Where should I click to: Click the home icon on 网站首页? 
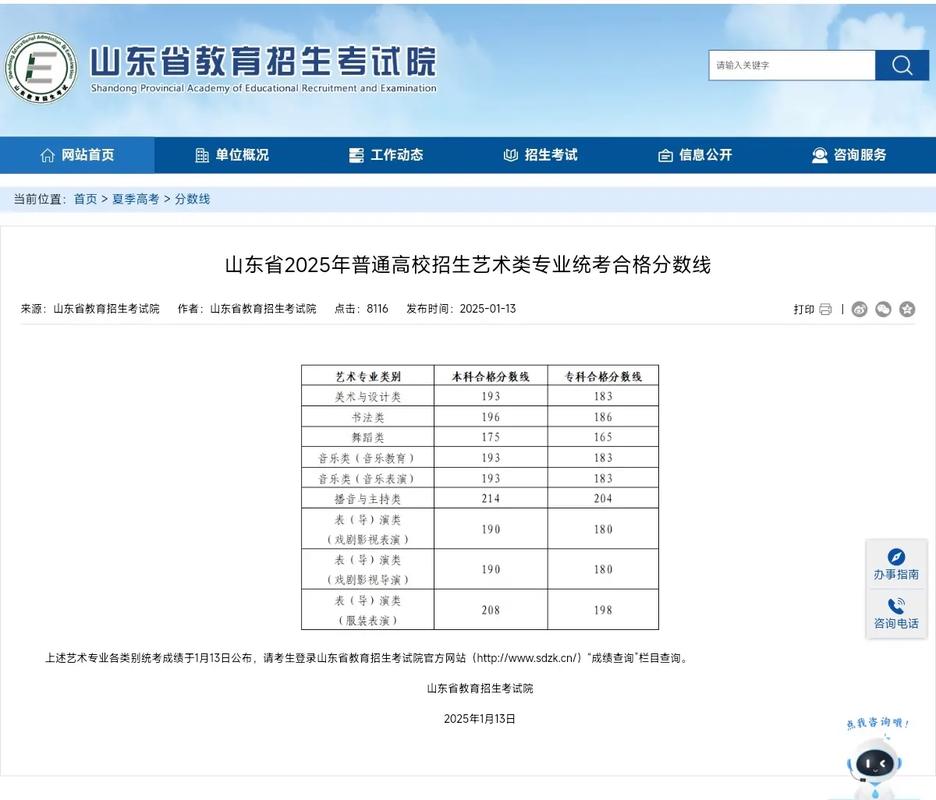48,155
